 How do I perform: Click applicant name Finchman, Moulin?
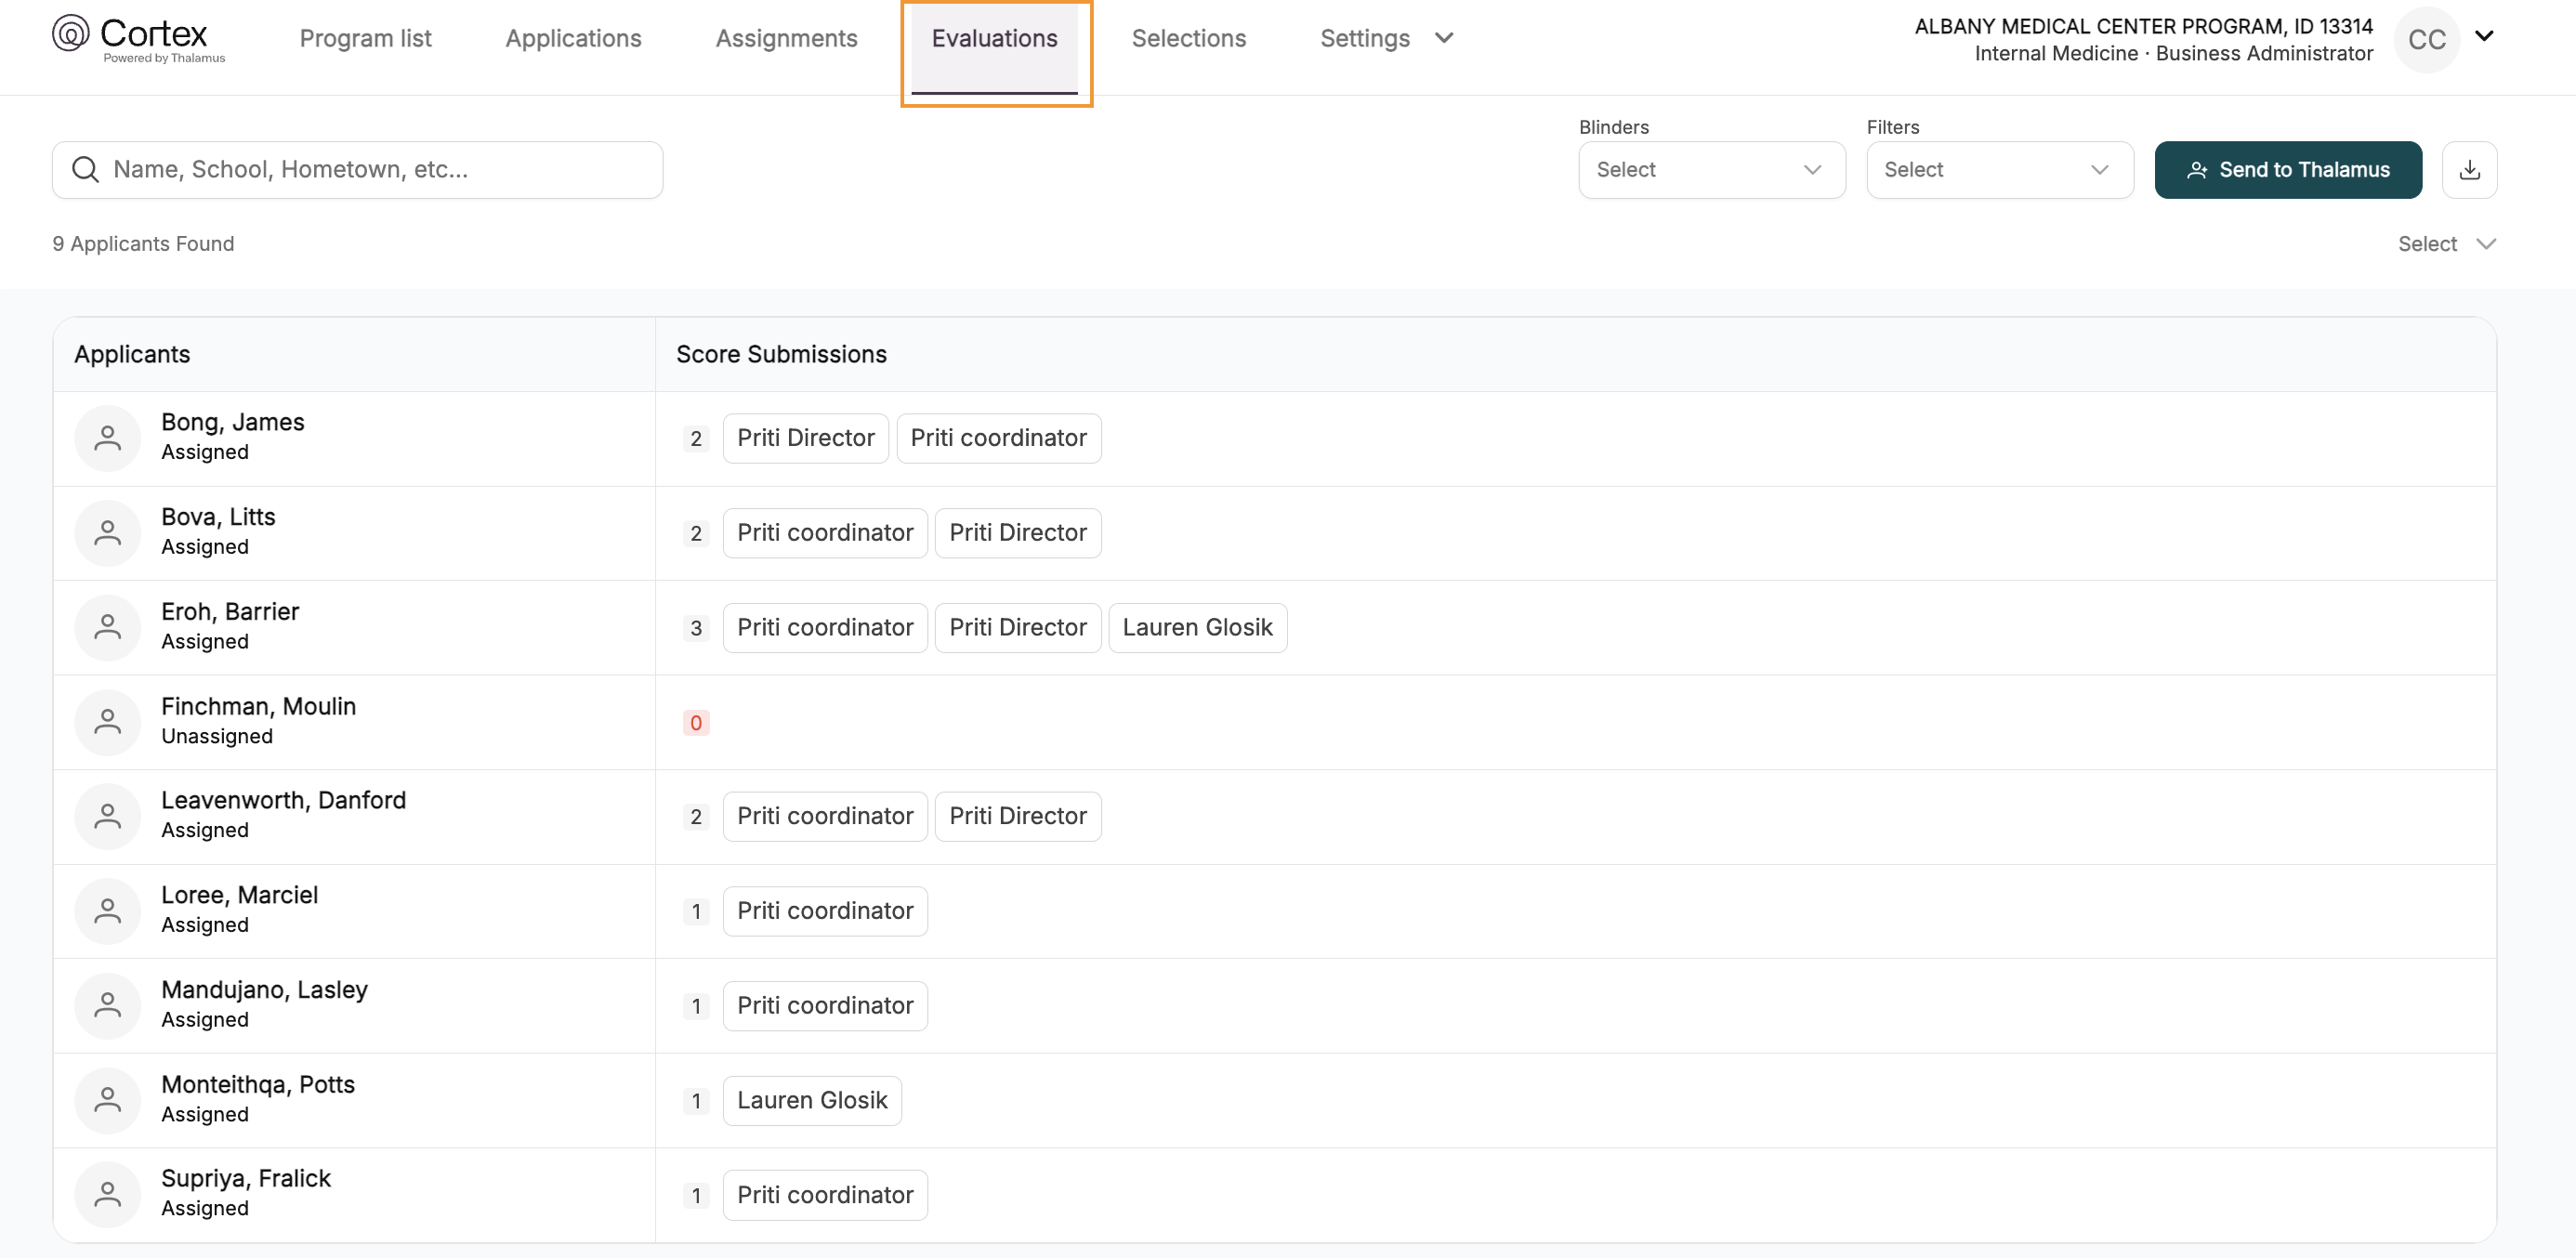[x=258, y=707]
